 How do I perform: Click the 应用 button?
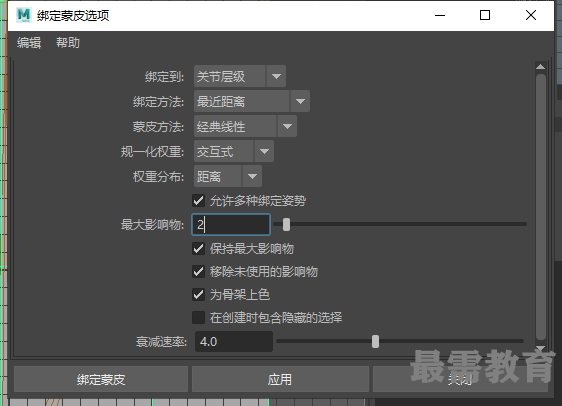point(280,379)
